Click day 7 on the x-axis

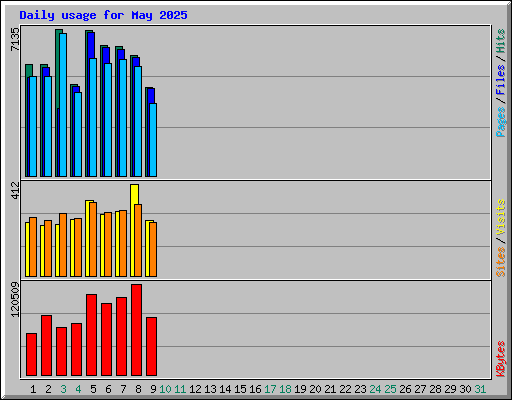click(x=123, y=389)
